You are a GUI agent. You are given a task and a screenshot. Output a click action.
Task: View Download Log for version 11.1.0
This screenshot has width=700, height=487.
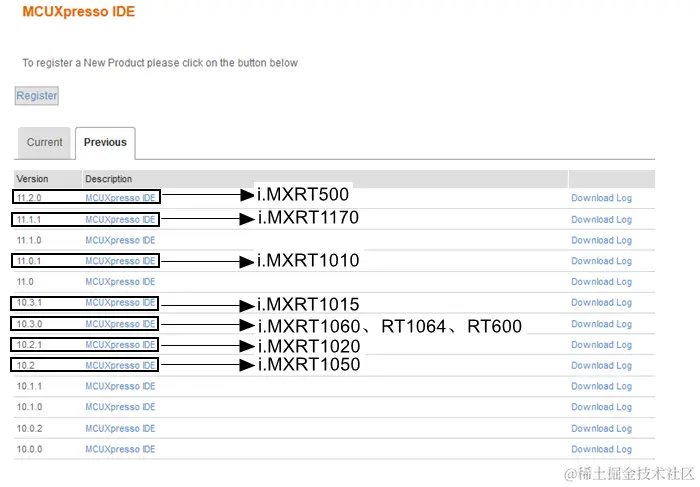[601, 240]
